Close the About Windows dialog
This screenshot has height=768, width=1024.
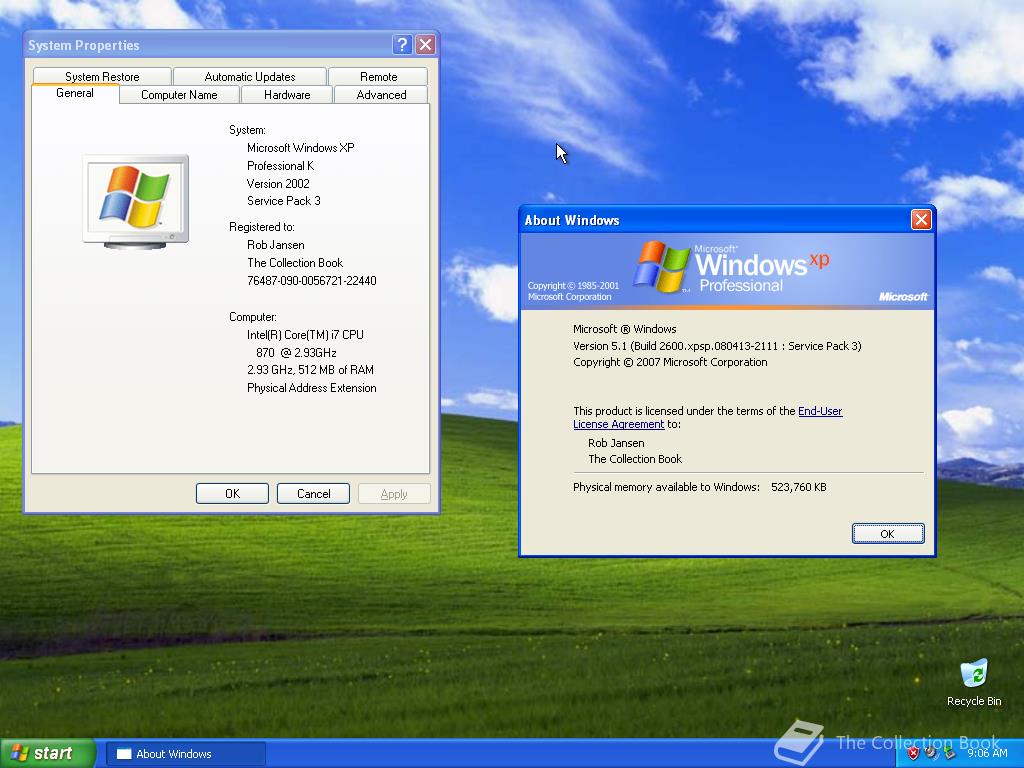(x=921, y=219)
